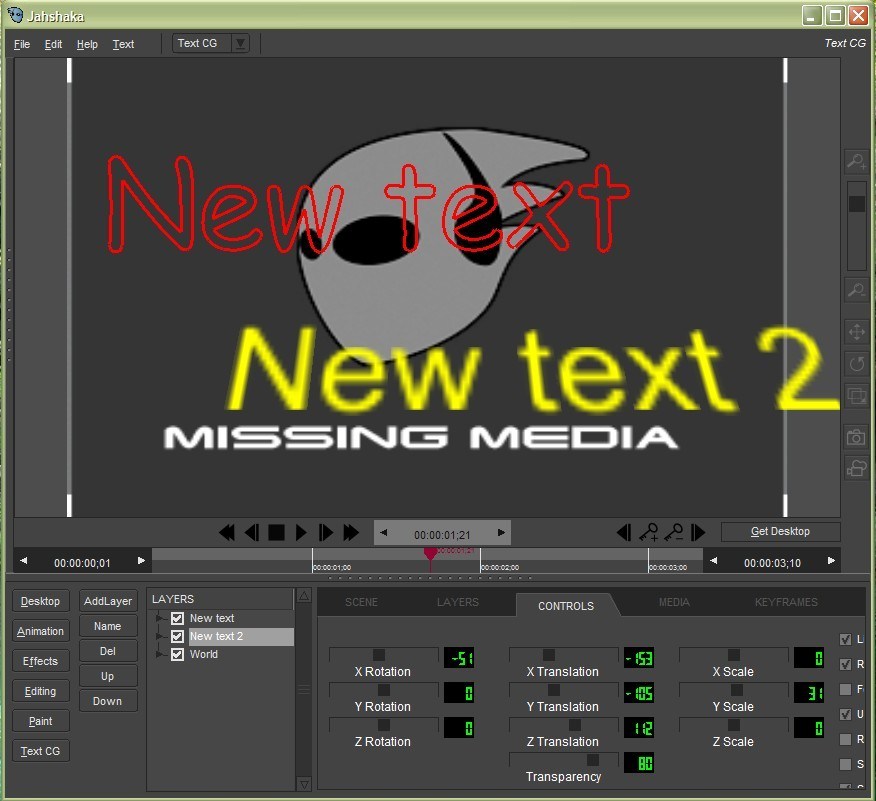Expand the World layer tree arrow

160,654
